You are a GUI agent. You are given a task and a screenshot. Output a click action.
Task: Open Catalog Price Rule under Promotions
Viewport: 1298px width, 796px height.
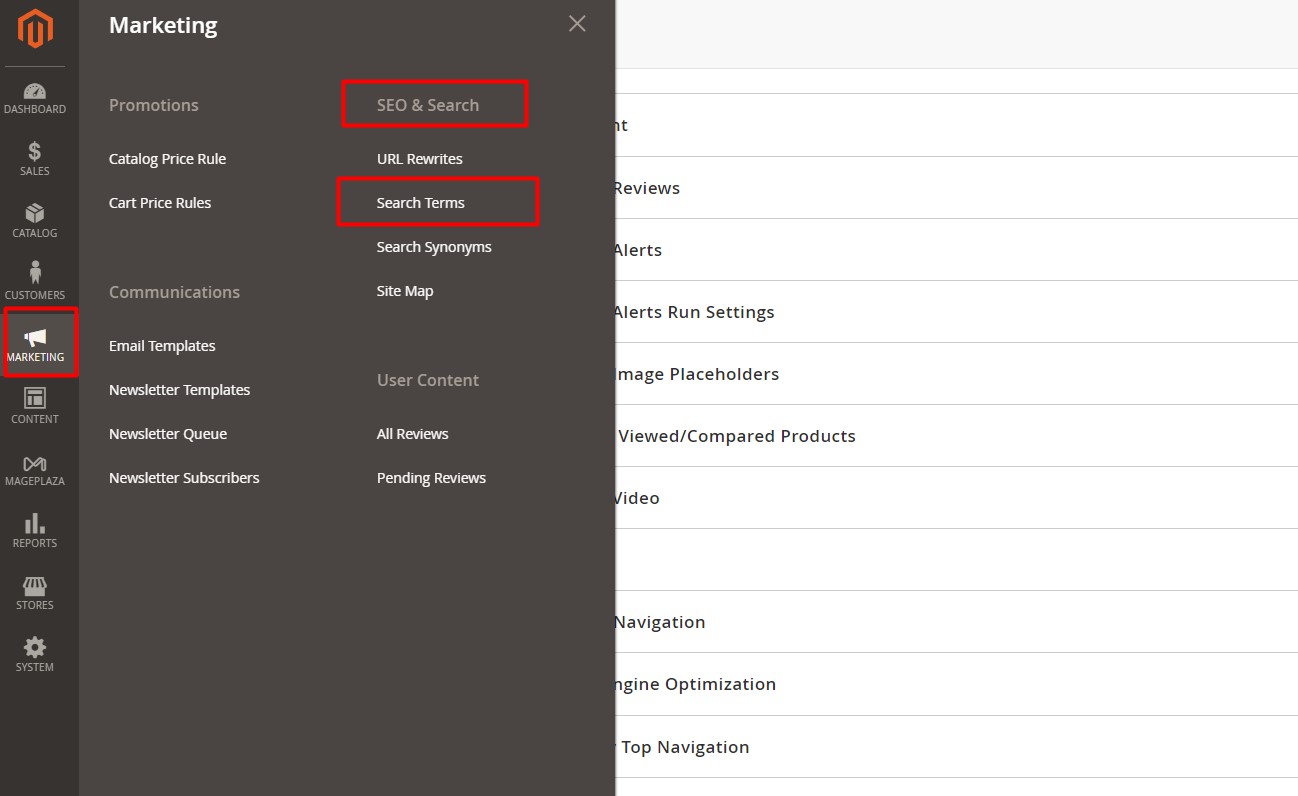[167, 158]
